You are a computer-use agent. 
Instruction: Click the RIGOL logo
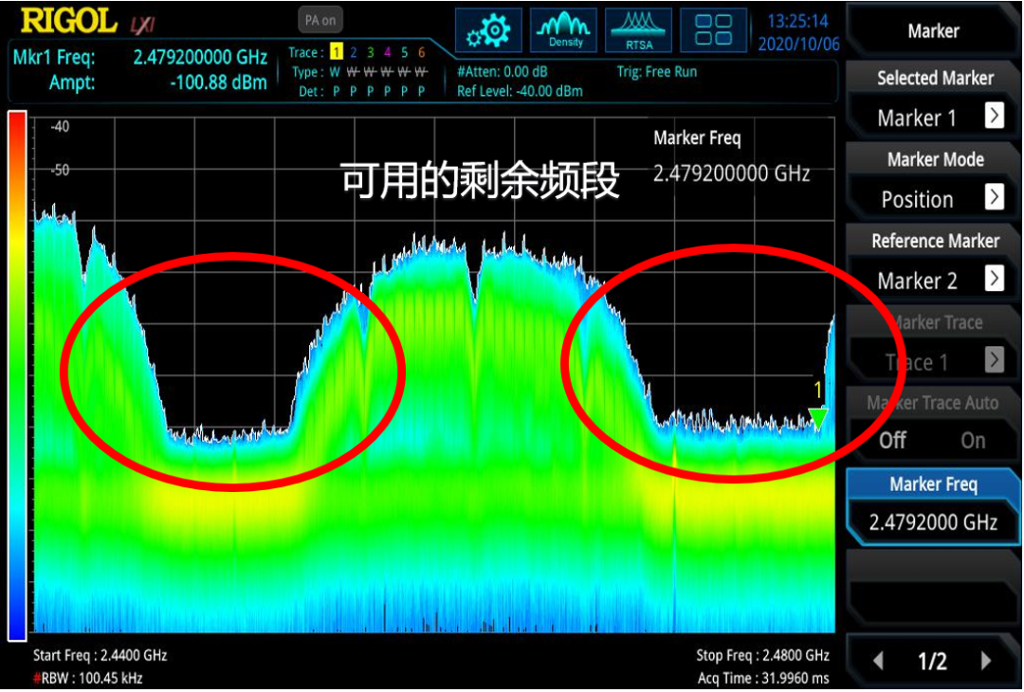click(68, 20)
